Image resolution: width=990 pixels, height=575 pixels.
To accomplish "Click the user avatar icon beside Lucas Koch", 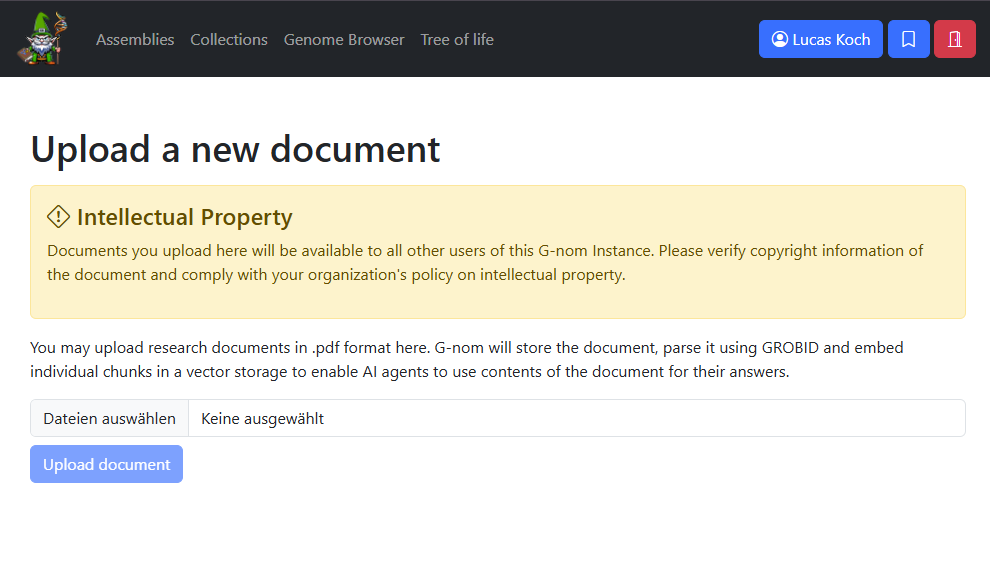I will click(780, 39).
